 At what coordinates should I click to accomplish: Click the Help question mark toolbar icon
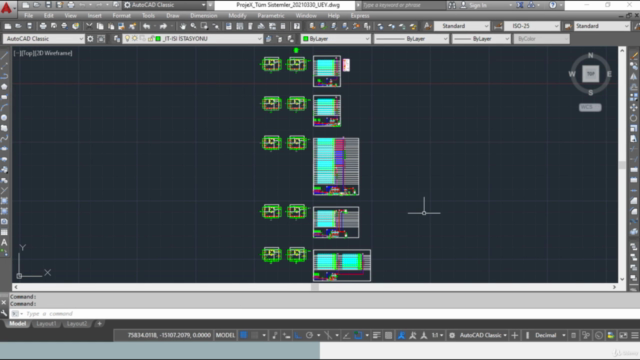click(297, 26)
